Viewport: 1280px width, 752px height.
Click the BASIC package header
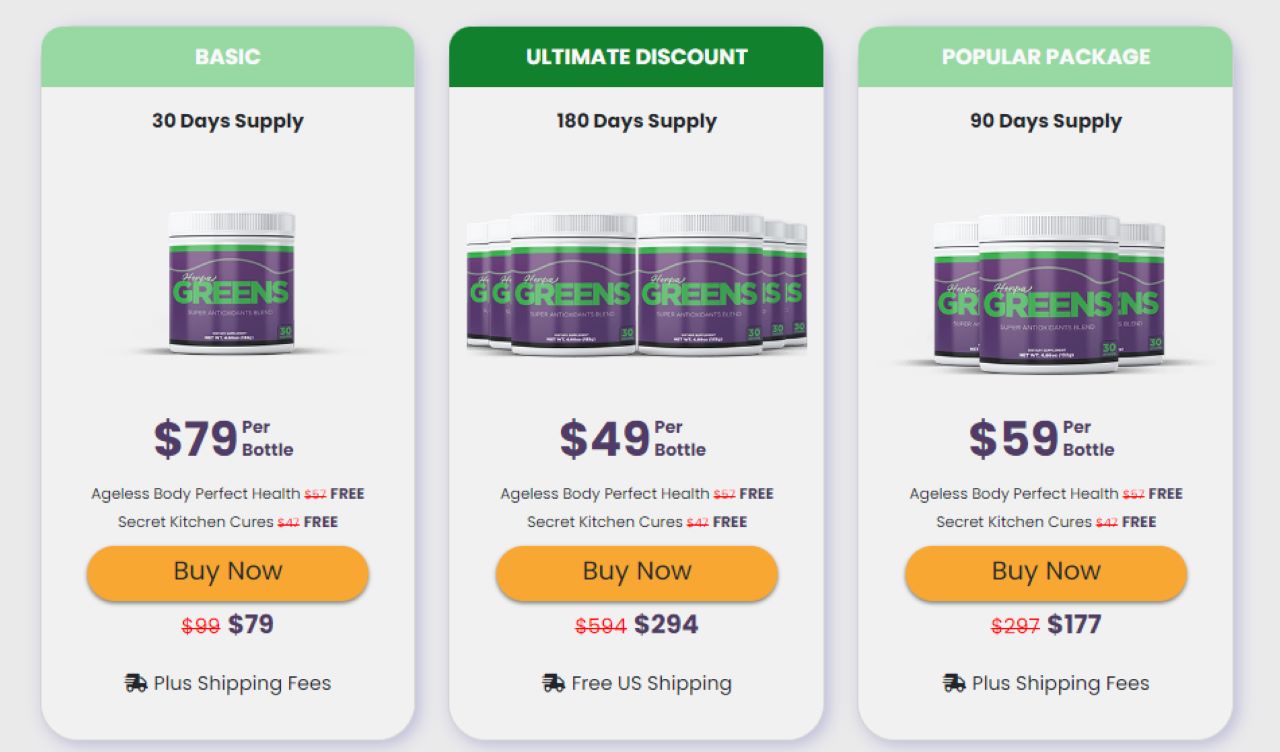228,57
